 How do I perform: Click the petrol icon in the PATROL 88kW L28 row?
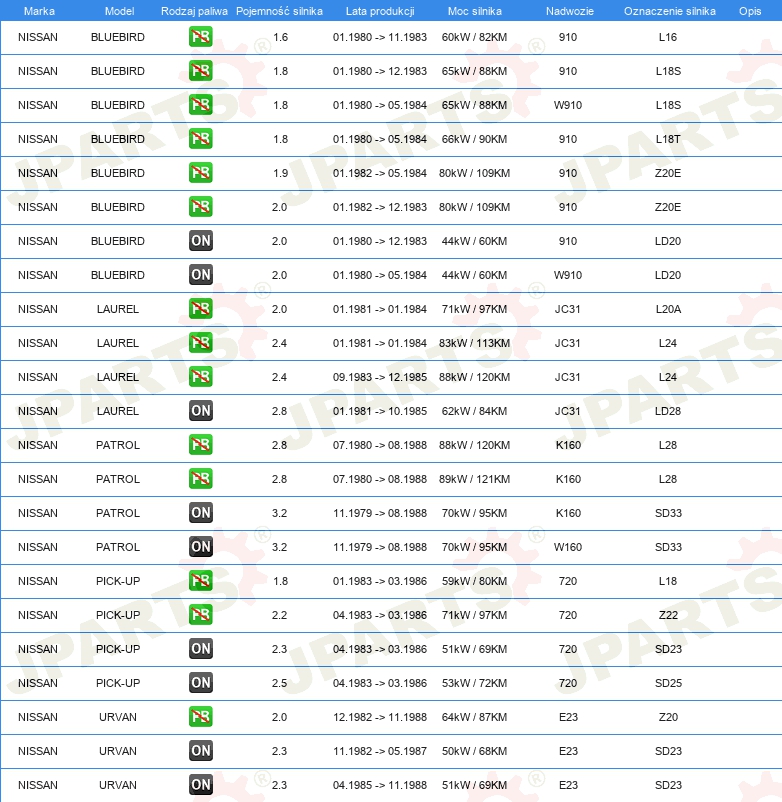(200, 445)
